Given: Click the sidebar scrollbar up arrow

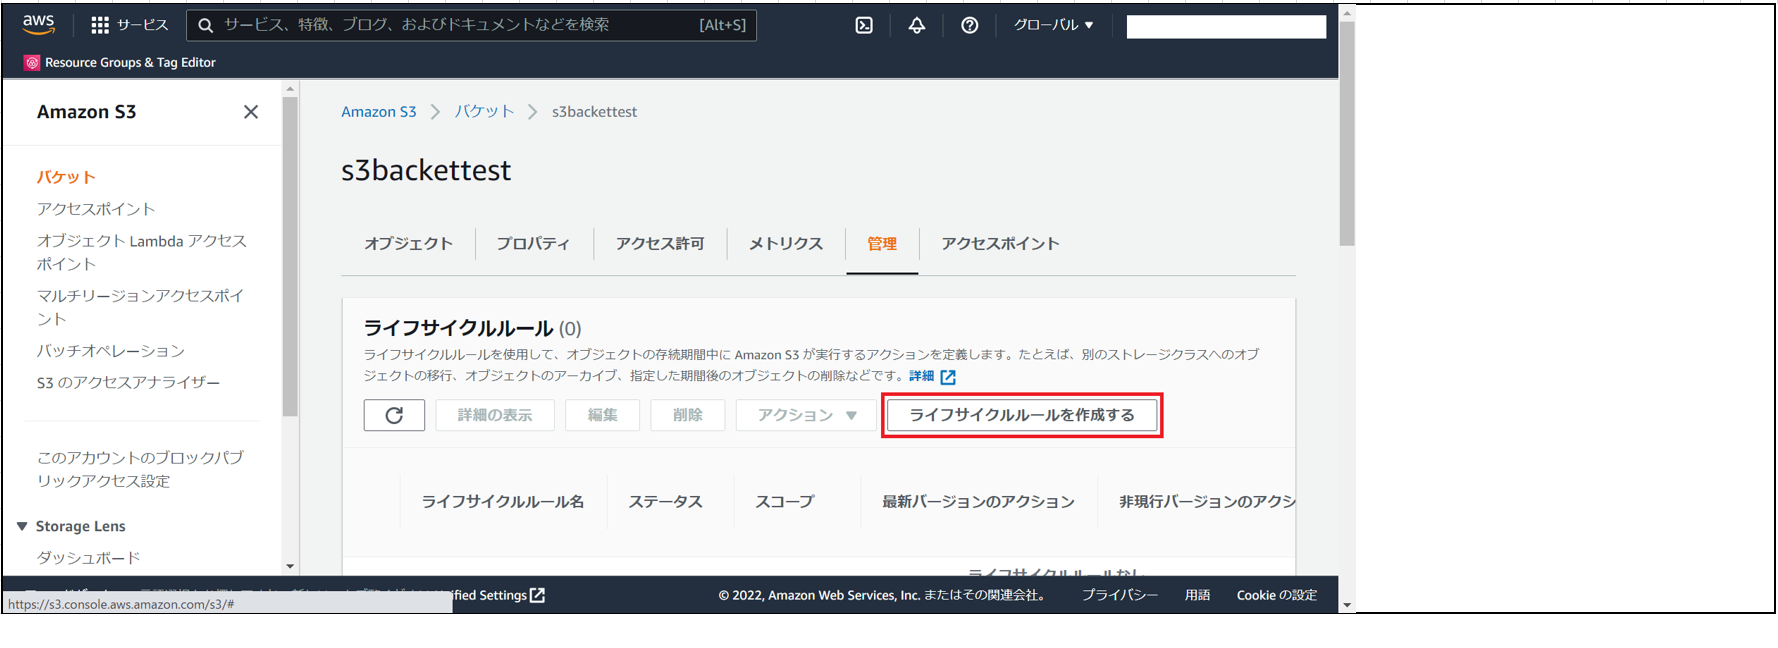Looking at the screenshot, I should pos(290,89).
